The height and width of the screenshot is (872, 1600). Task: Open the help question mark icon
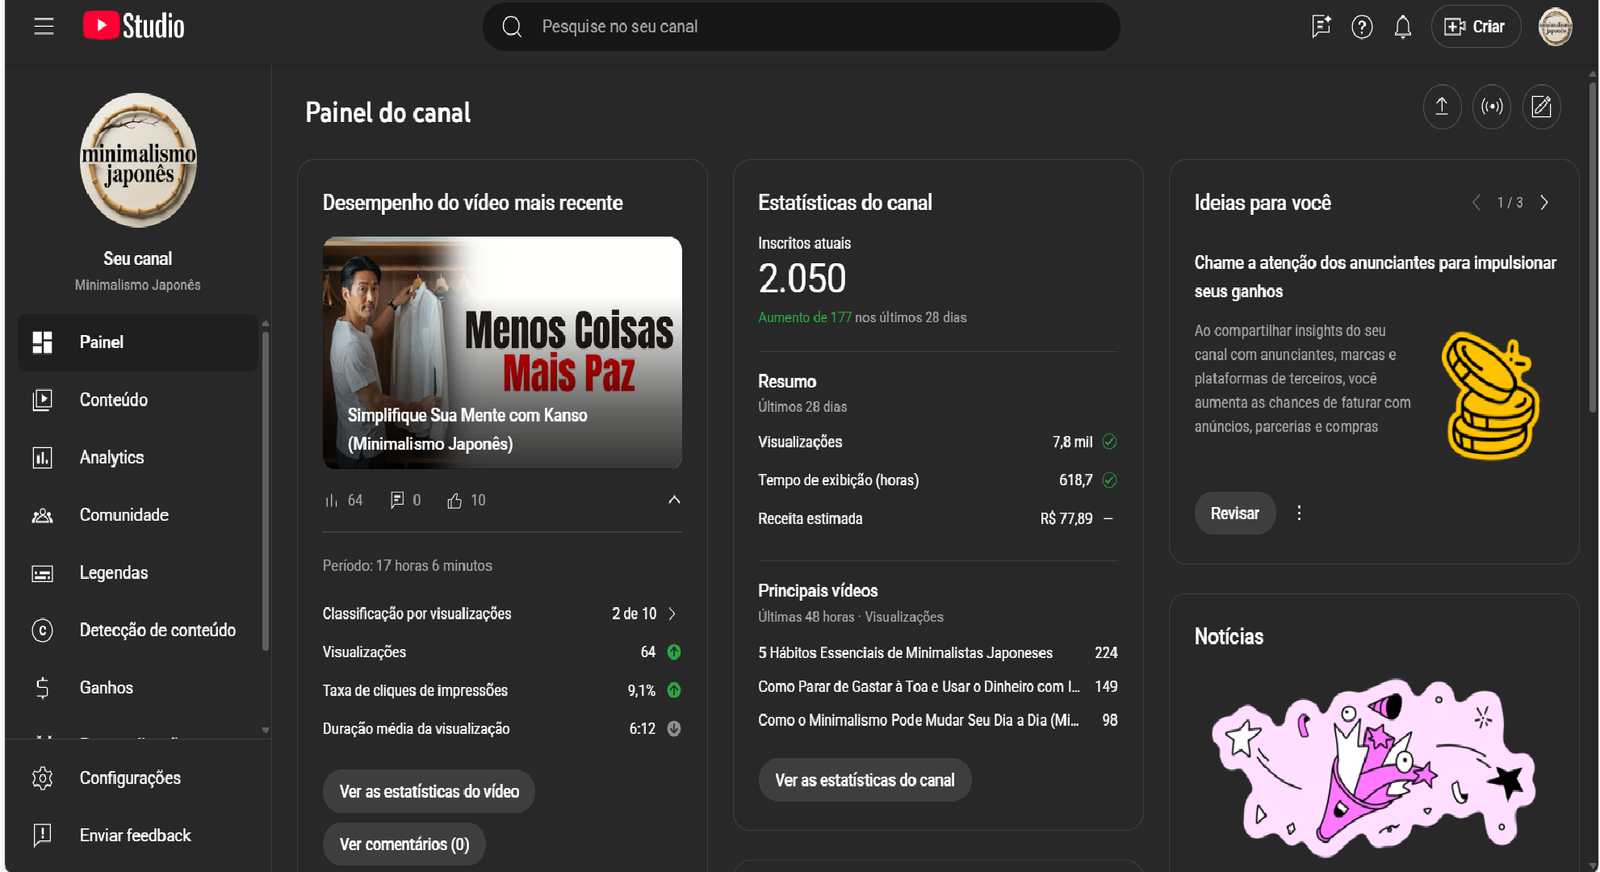(1362, 27)
